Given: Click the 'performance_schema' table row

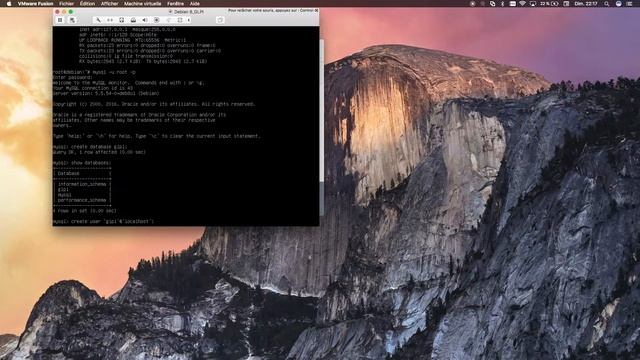Looking at the screenshot, I should coord(82,200).
